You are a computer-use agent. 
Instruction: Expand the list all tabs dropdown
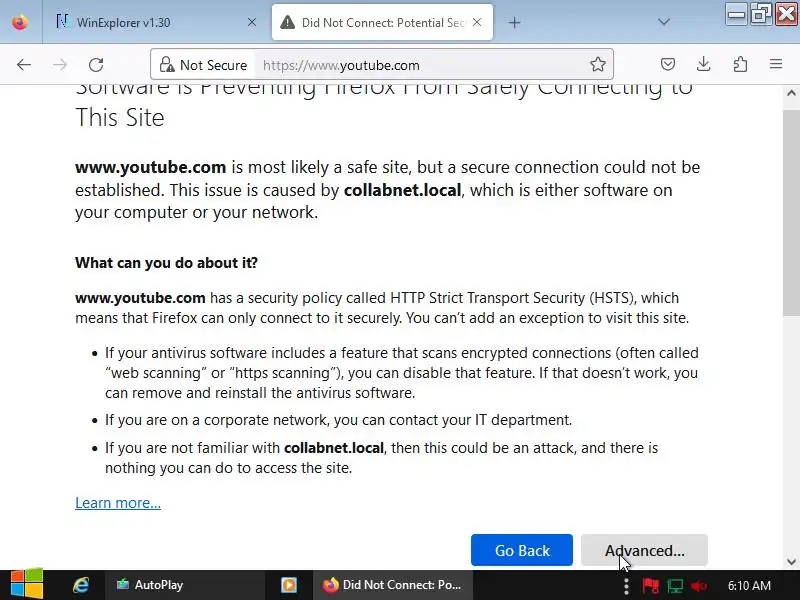pyautogui.click(x=664, y=22)
